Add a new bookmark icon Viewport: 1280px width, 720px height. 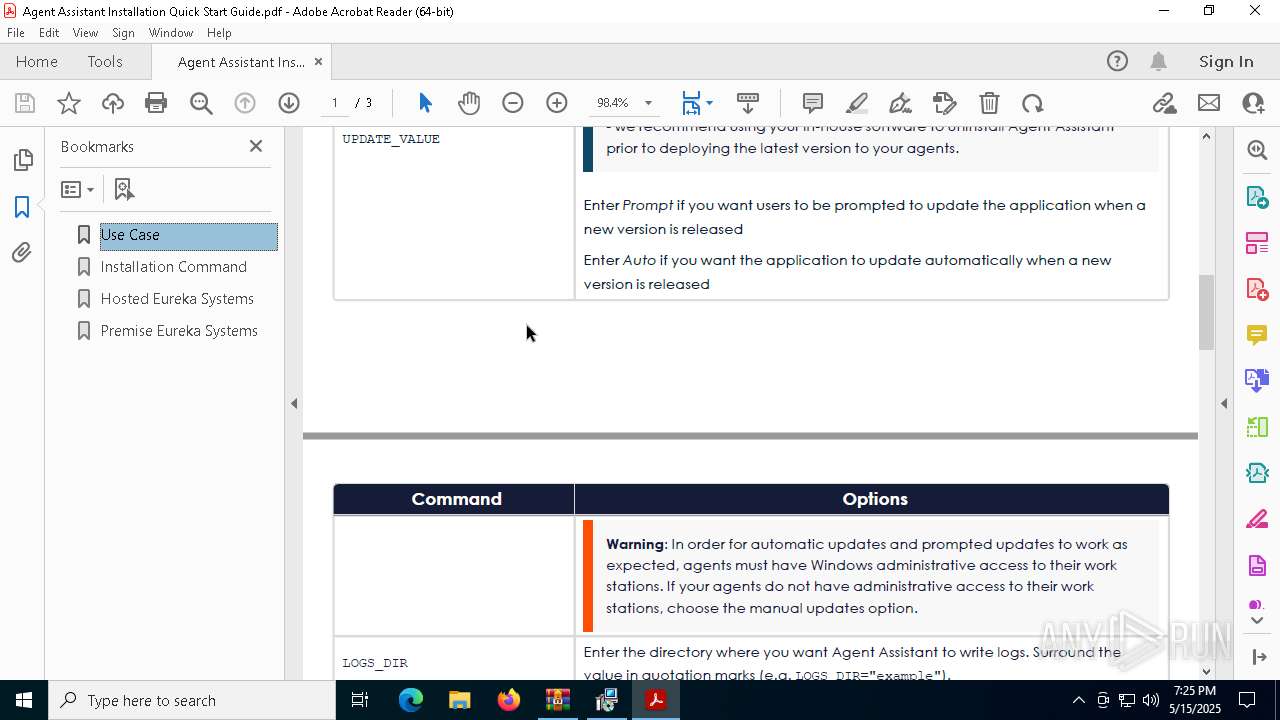[x=124, y=189]
